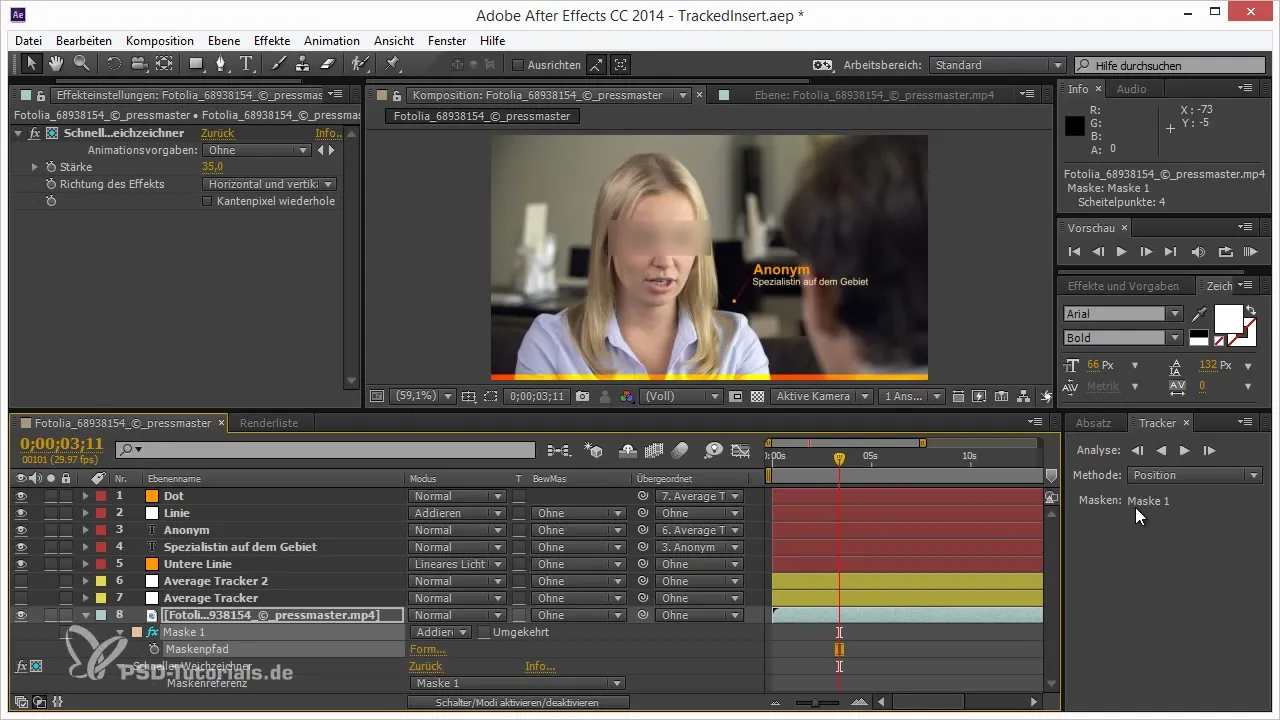Take a snapshot with camera icon
The width and height of the screenshot is (1280, 720).
tap(582, 396)
